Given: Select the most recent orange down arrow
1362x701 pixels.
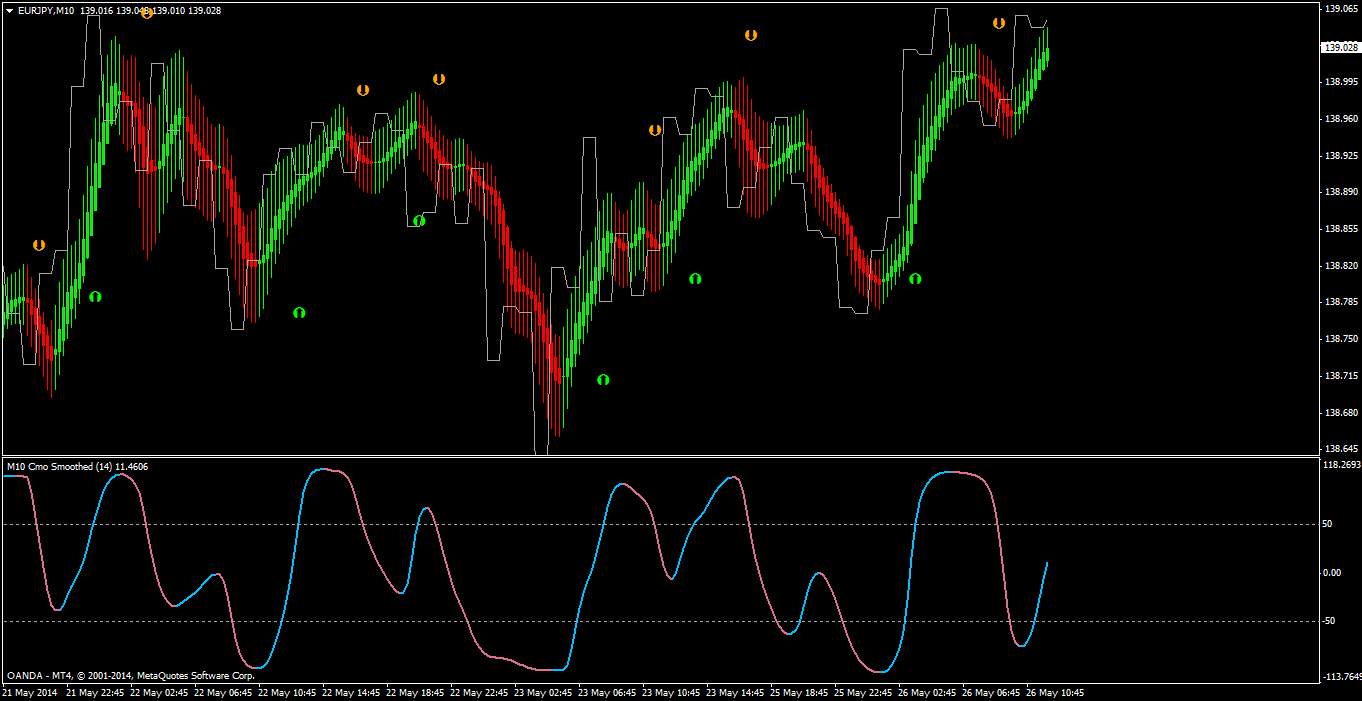Looking at the screenshot, I should pyautogui.click(x=999, y=23).
